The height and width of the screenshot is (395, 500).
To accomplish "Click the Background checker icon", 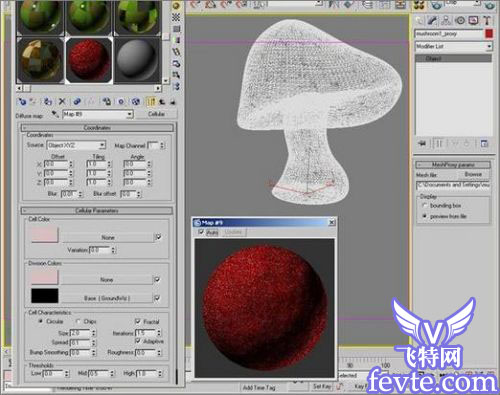I will click(176, 17).
